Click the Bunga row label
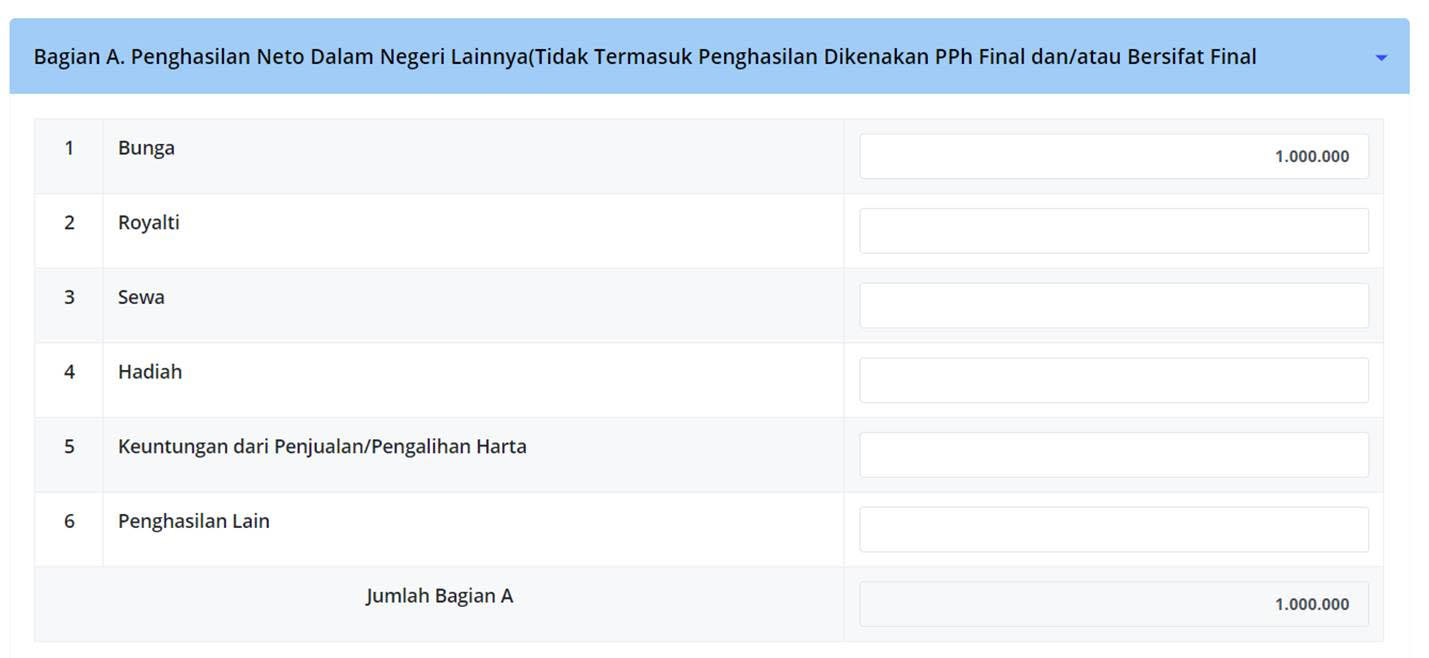Image resolution: width=1429 pixels, height=658 pixels. click(146, 148)
